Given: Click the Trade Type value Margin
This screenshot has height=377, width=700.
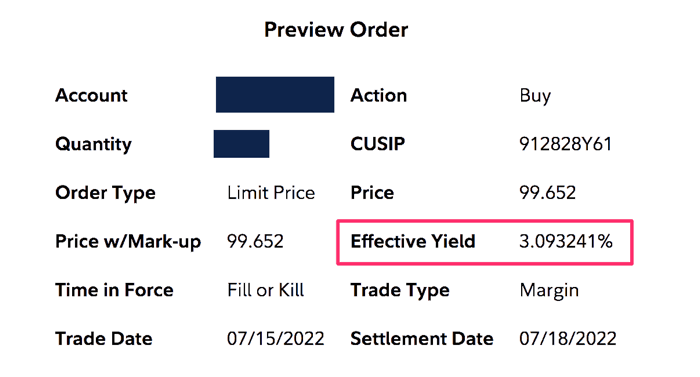Looking at the screenshot, I should click(549, 291).
